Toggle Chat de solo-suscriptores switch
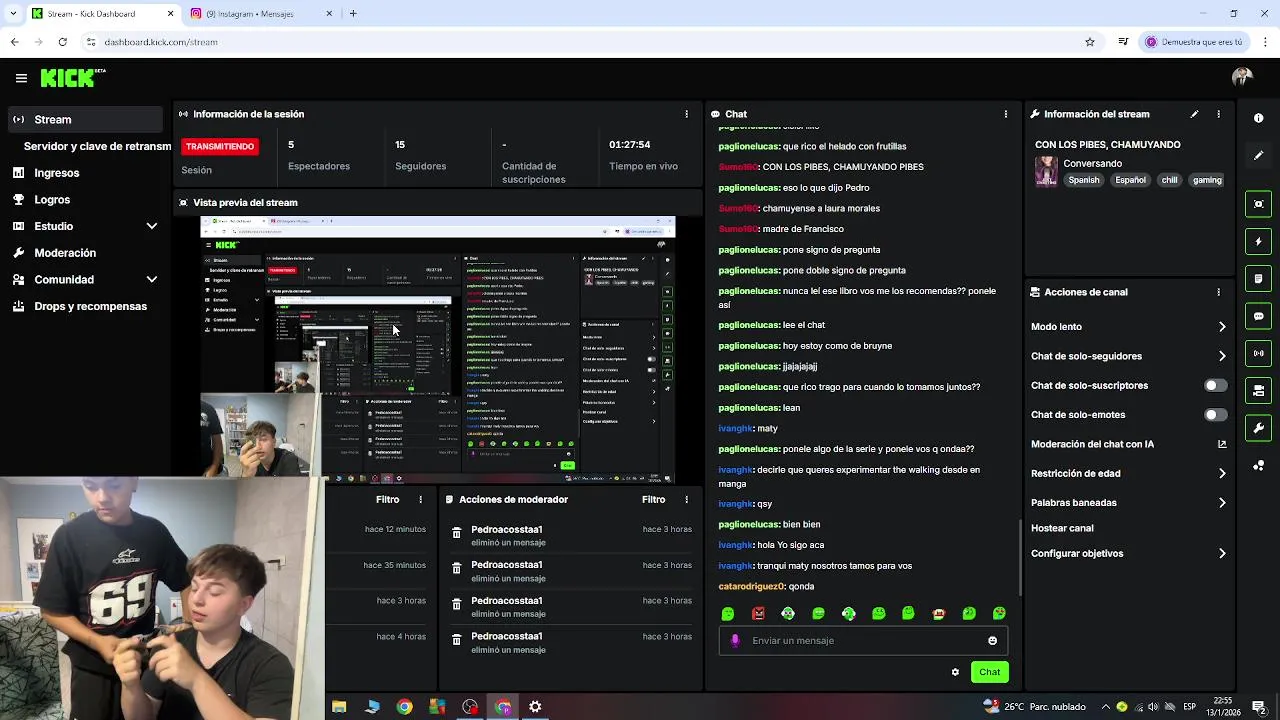 click(1215, 385)
